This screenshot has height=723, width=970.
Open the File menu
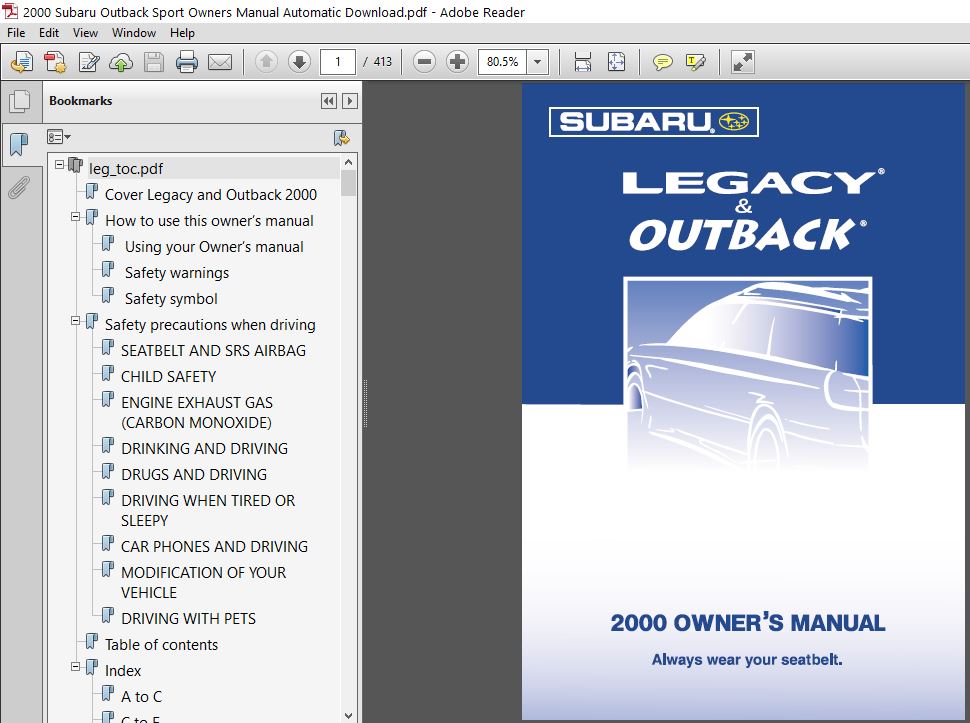point(16,33)
